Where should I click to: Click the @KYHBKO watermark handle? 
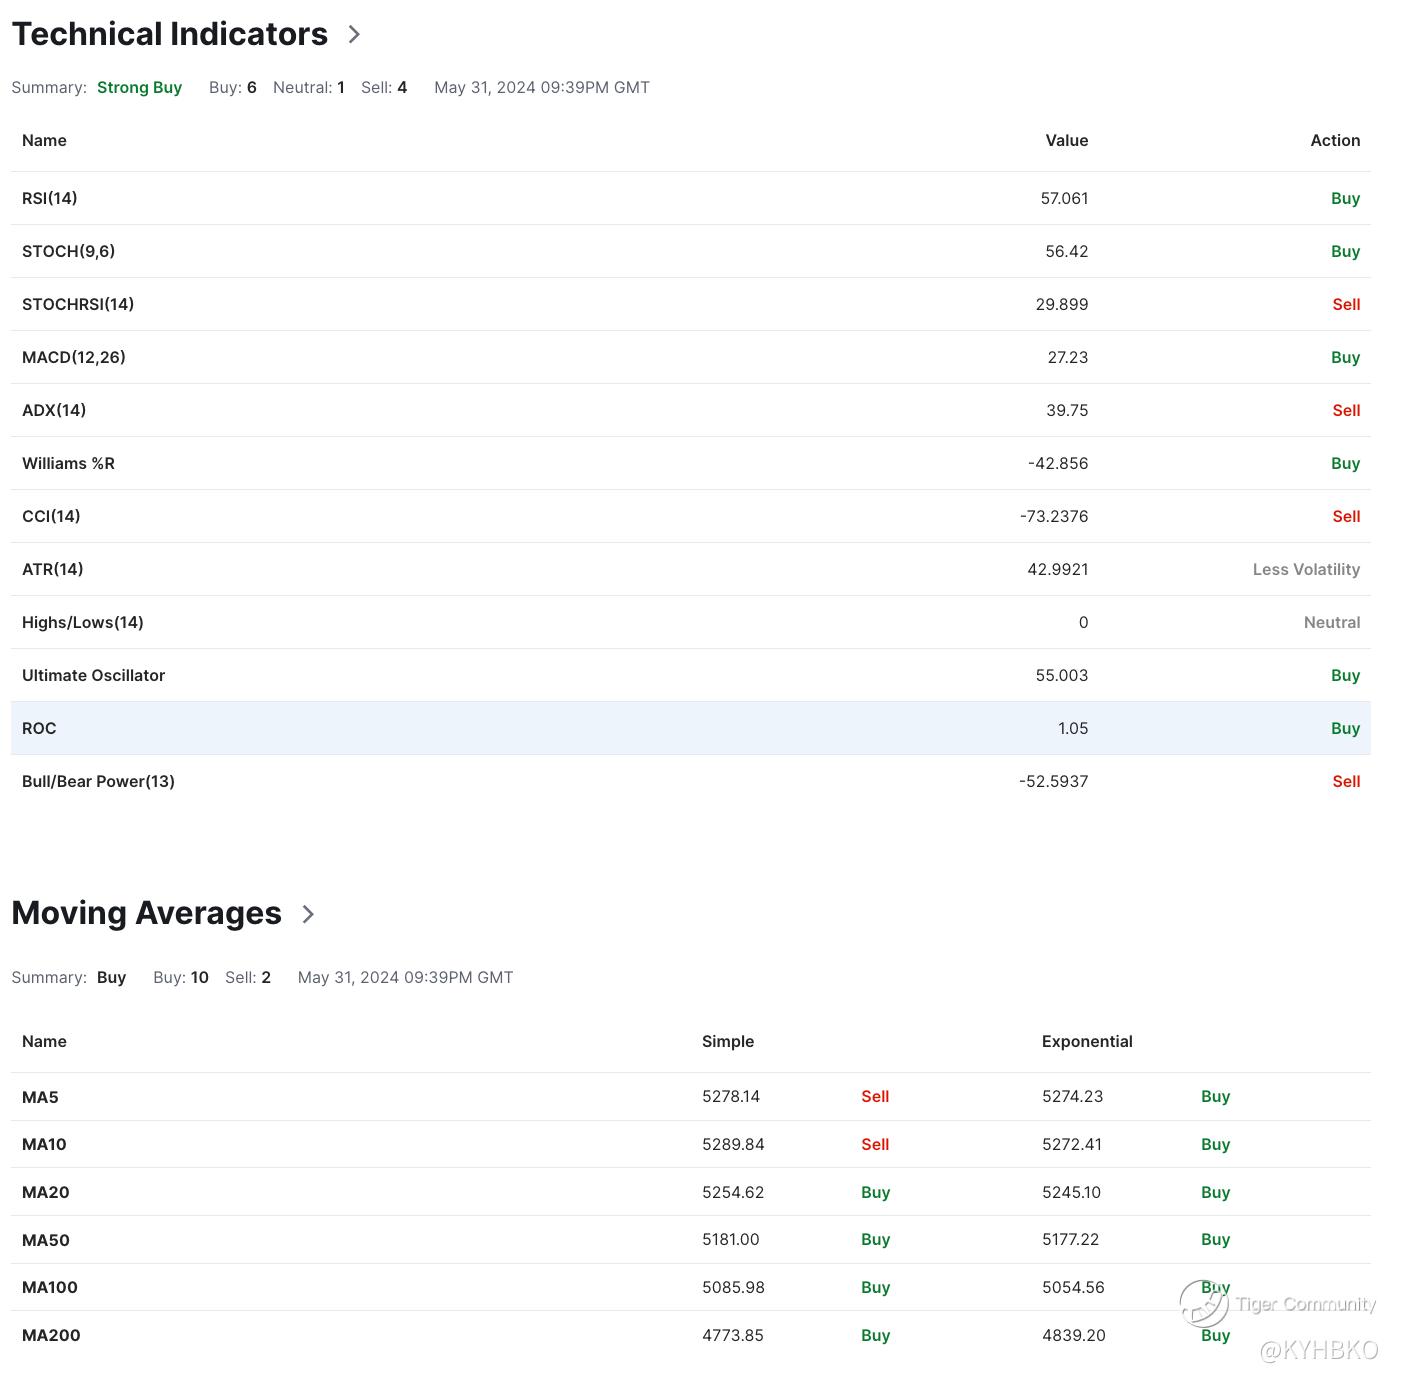(x=1318, y=1350)
